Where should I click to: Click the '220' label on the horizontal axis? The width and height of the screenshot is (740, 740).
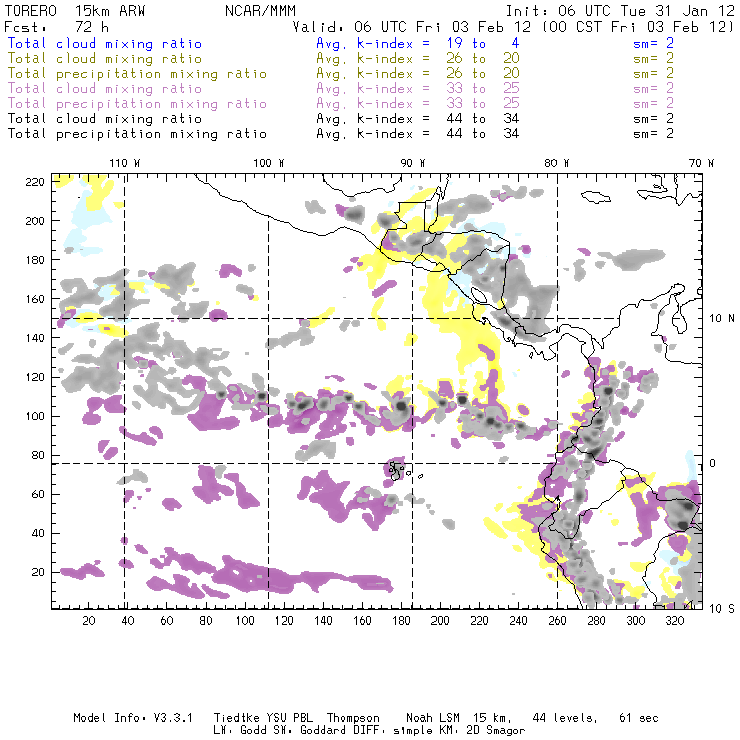tap(479, 621)
